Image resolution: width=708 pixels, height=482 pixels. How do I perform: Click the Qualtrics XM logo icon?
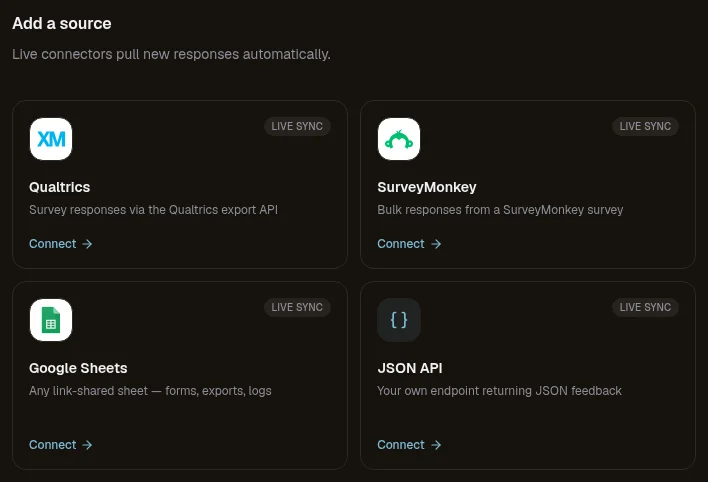[x=51, y=139]
